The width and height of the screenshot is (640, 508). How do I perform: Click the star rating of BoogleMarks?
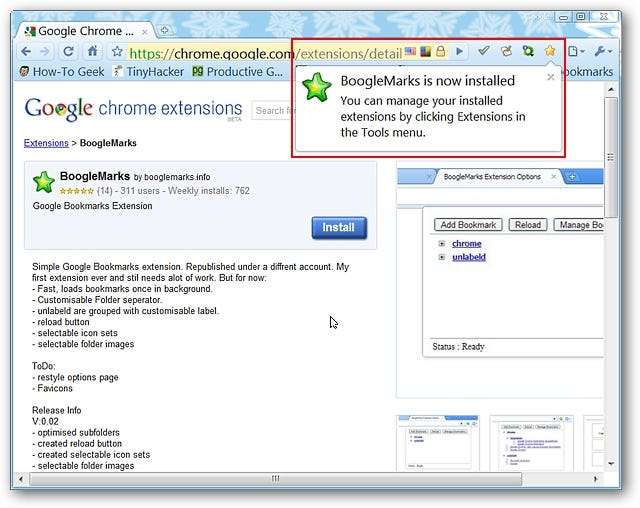point(76,191)
